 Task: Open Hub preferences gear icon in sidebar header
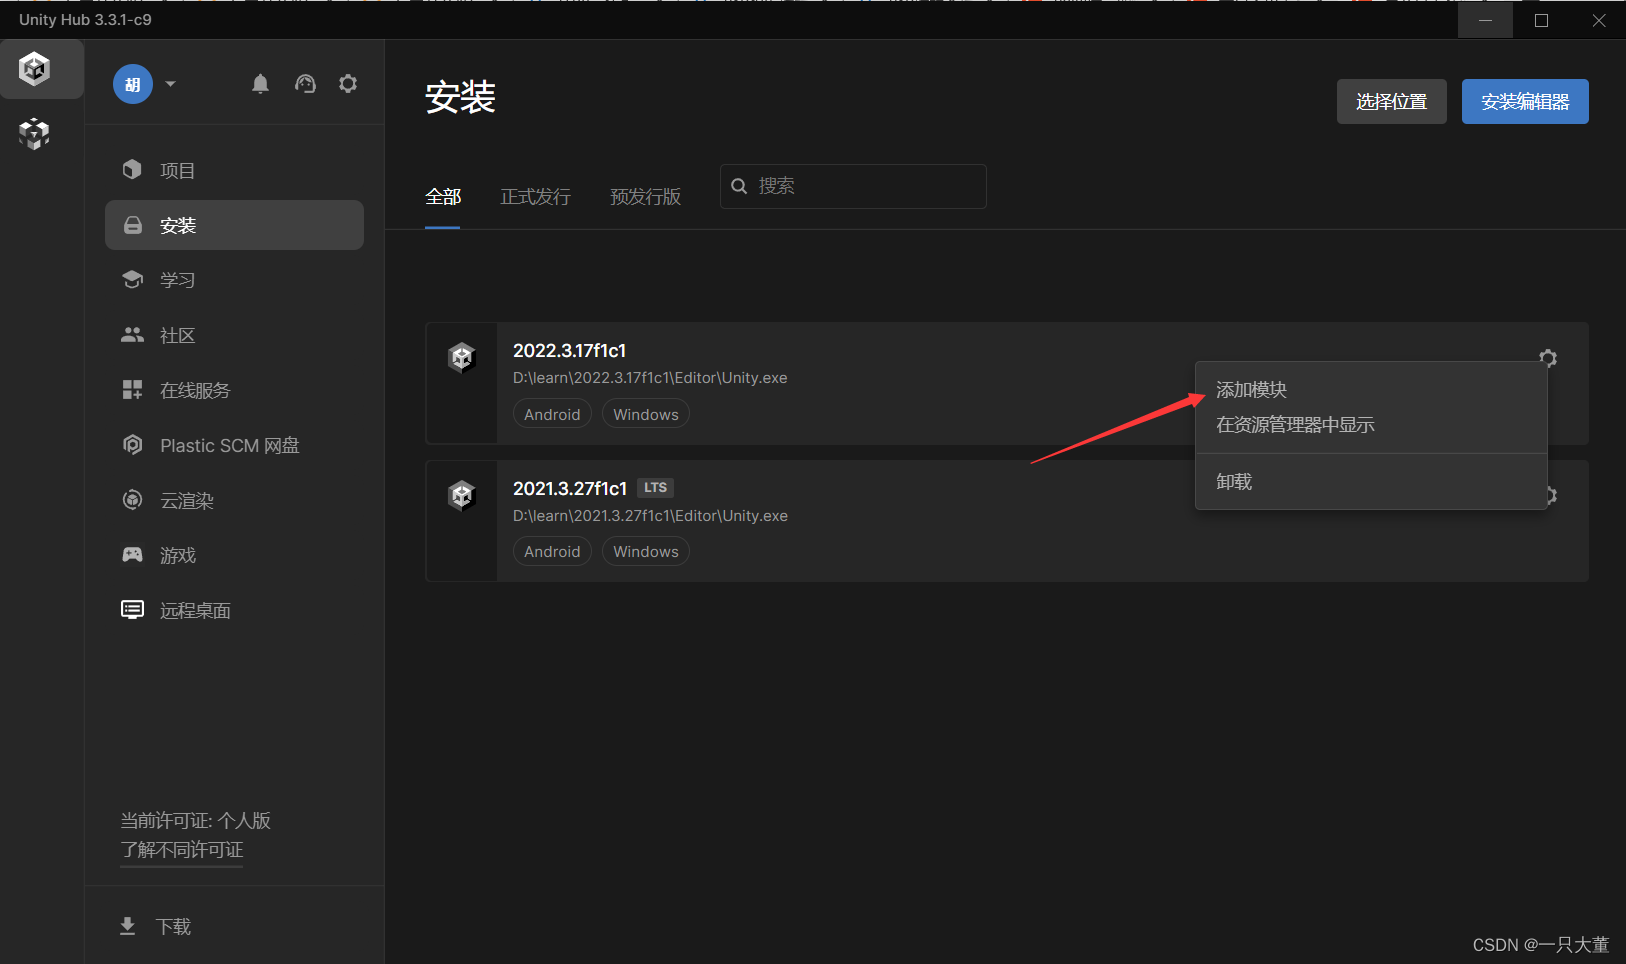coord(348,84)
